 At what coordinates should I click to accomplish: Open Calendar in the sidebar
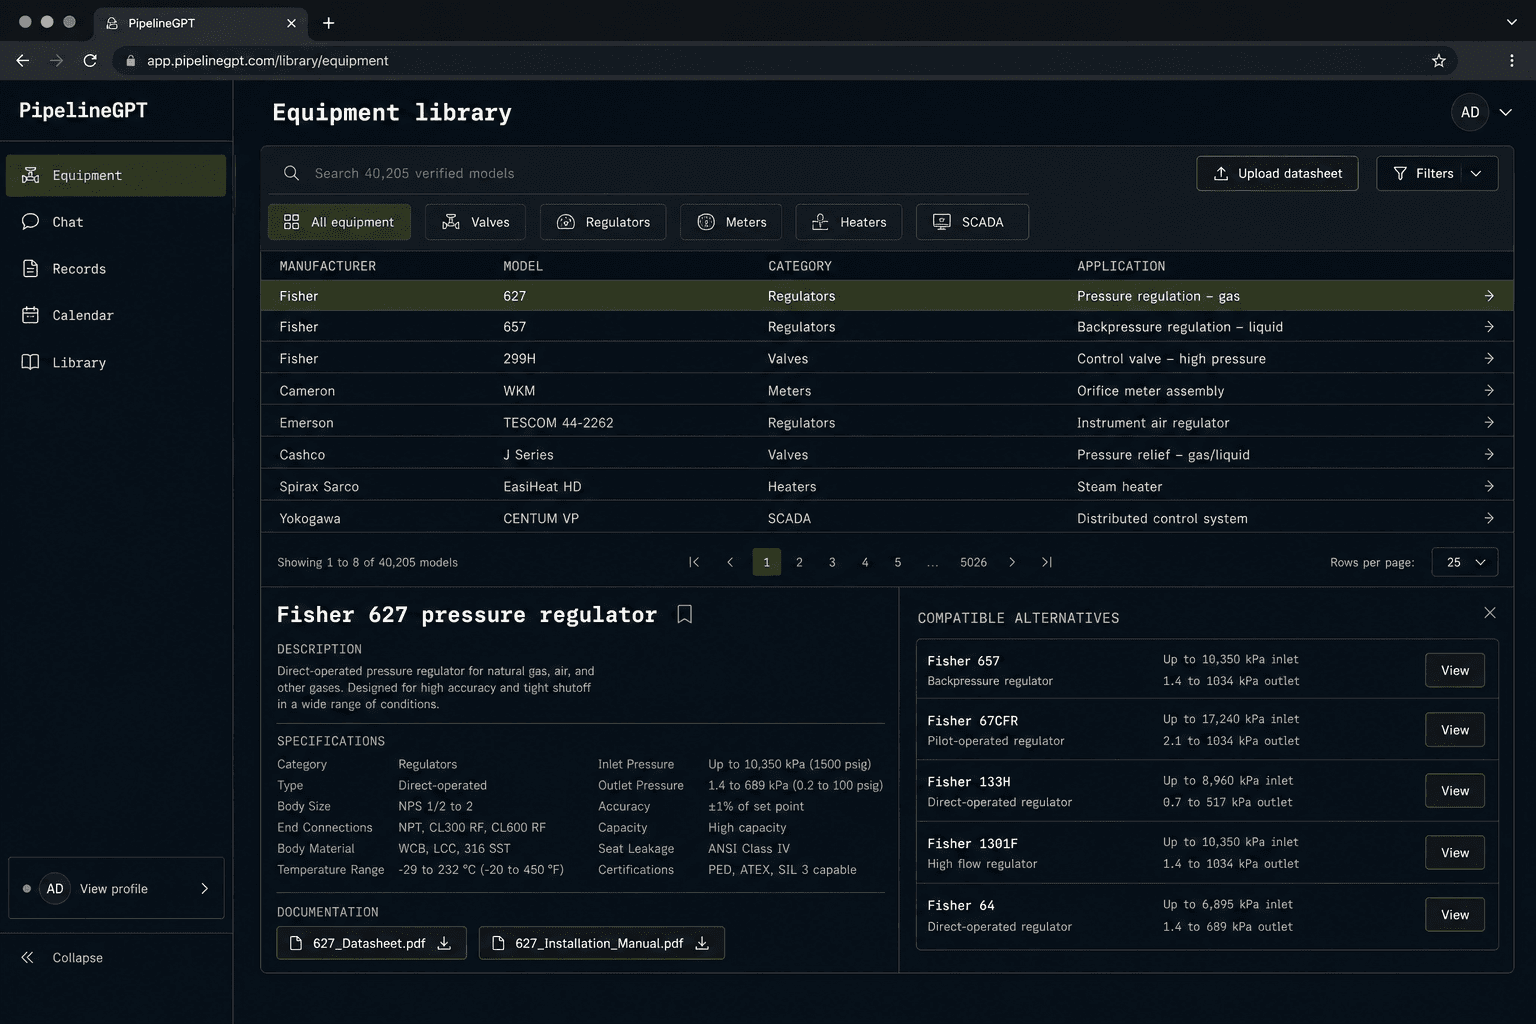tap(116, 315)
